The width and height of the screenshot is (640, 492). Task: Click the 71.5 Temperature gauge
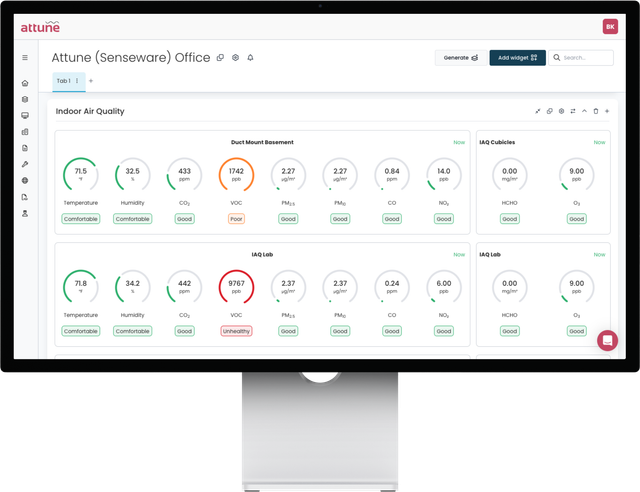[x=81, y=174]
